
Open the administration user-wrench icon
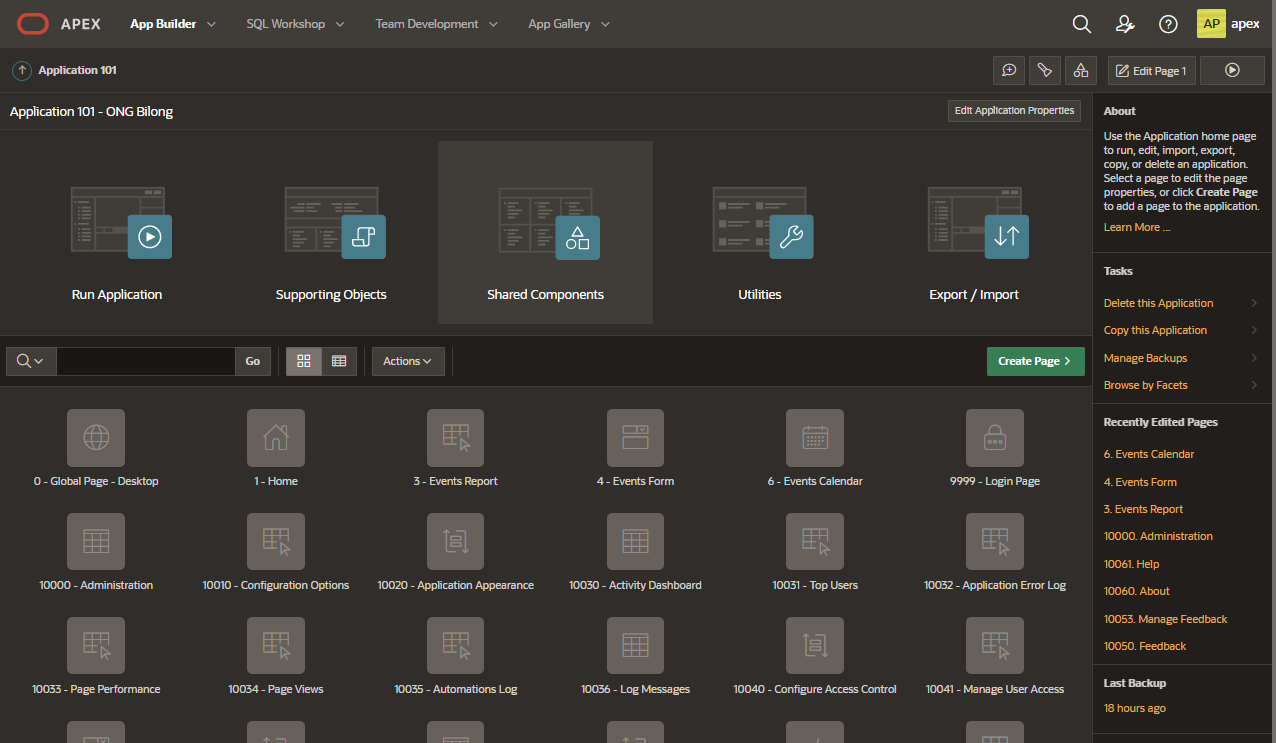(1125, 24)
